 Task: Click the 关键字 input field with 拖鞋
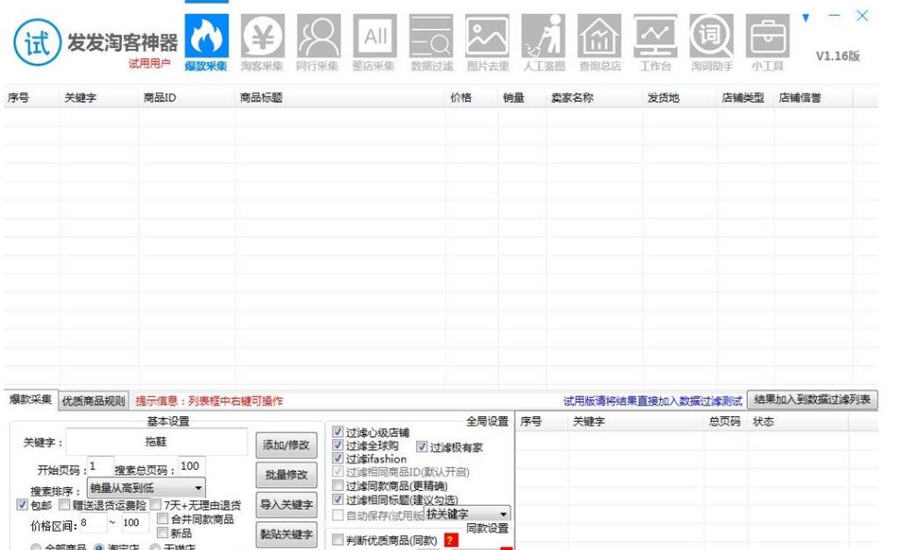click(x=157, y=441)
